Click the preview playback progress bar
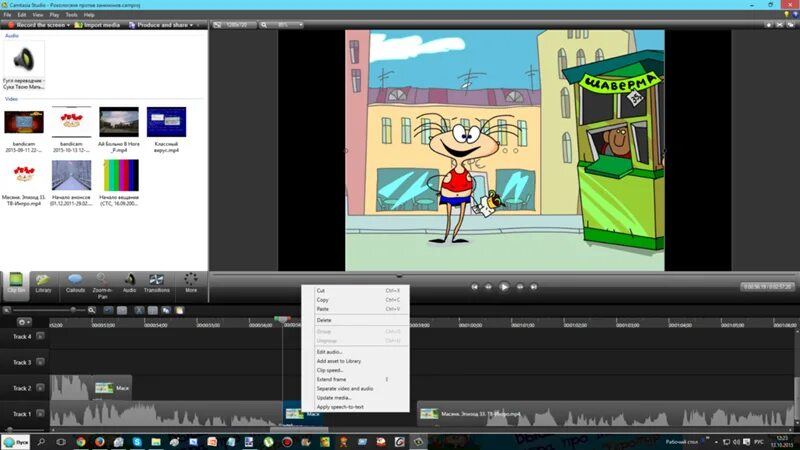This screenshot has width=800, height=450. pyautogui.click(x=503, y=276)
